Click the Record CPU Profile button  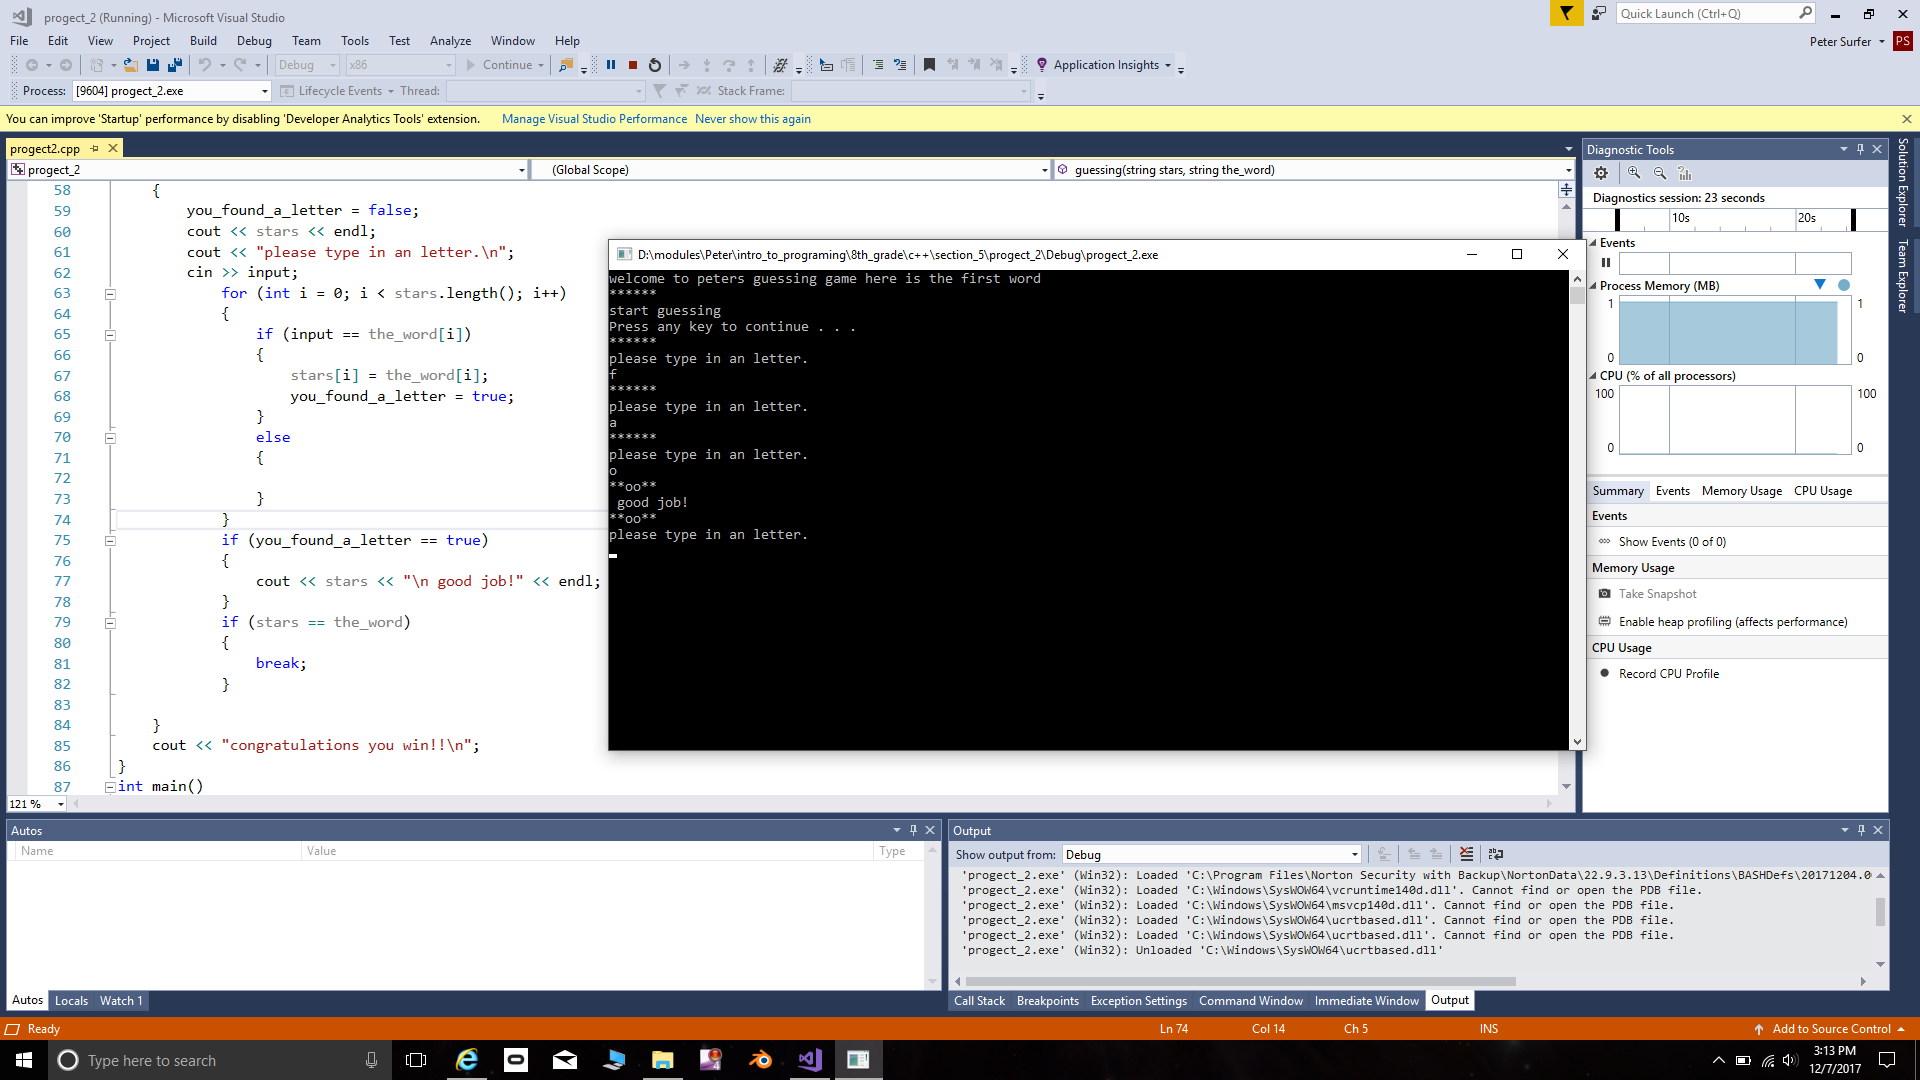(1668, 674)
